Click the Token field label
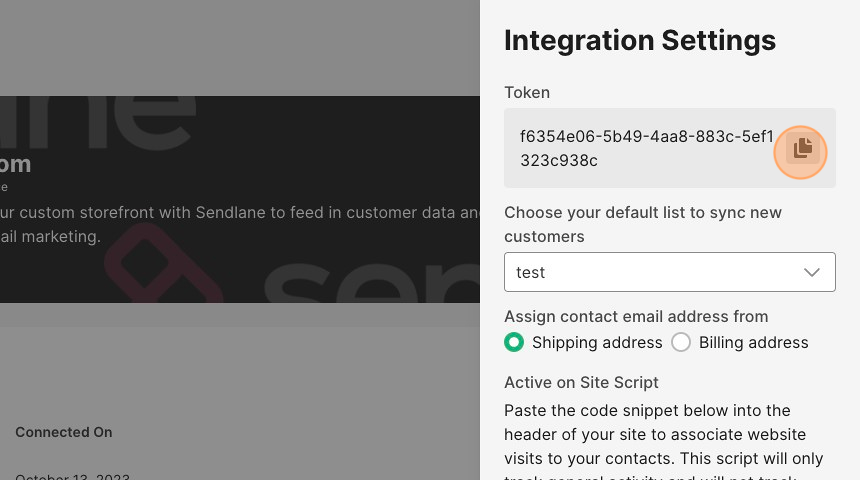The width and height of the screenshot is (860, 480). click(x=527, y=92)
